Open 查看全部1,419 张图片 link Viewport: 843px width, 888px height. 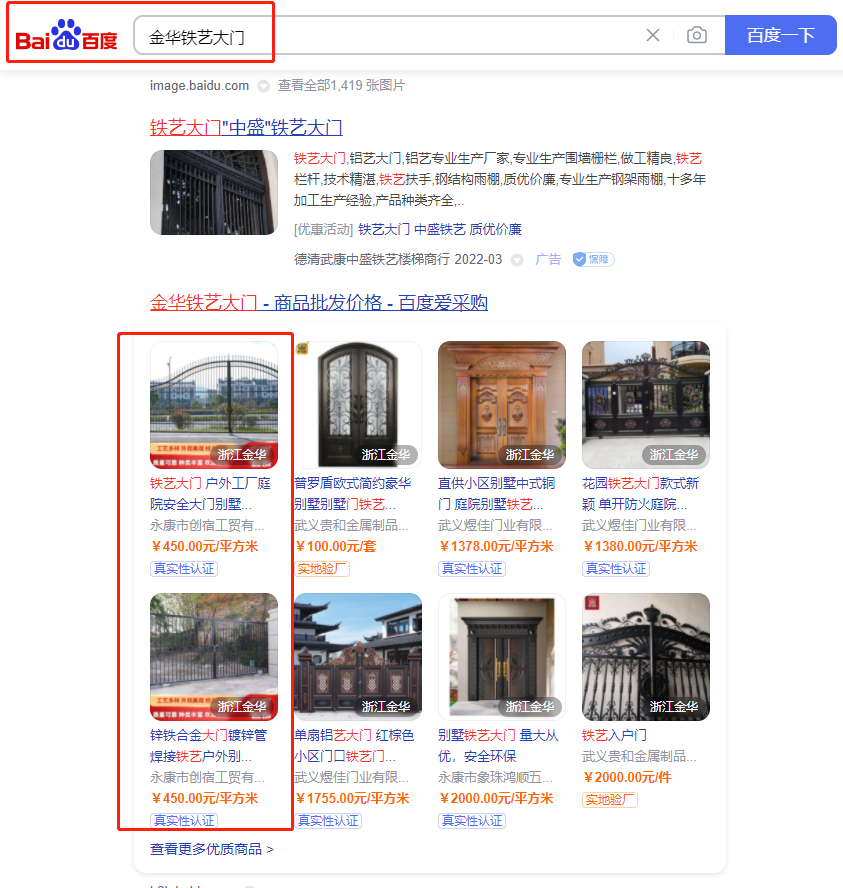coord(341,86)
